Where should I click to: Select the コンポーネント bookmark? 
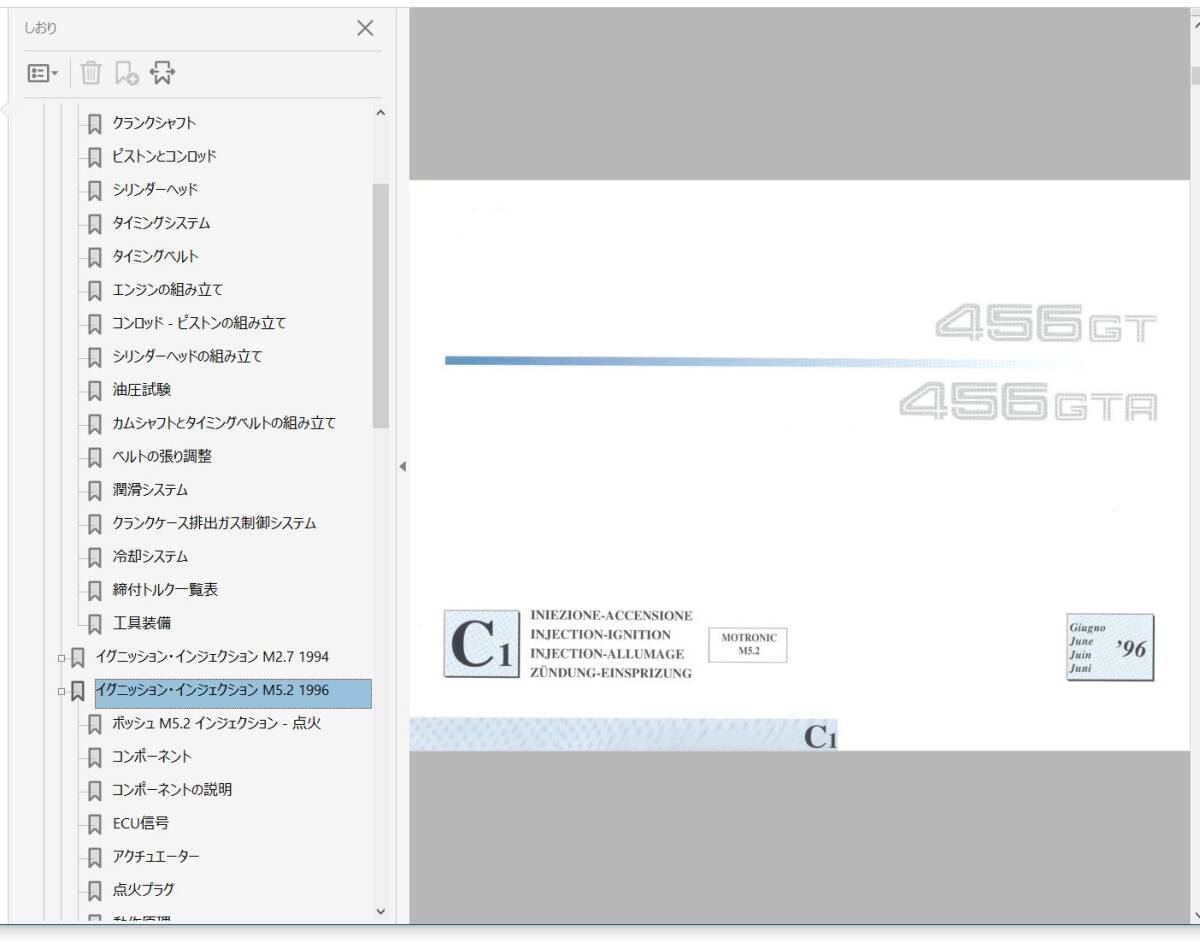(152, 756)
